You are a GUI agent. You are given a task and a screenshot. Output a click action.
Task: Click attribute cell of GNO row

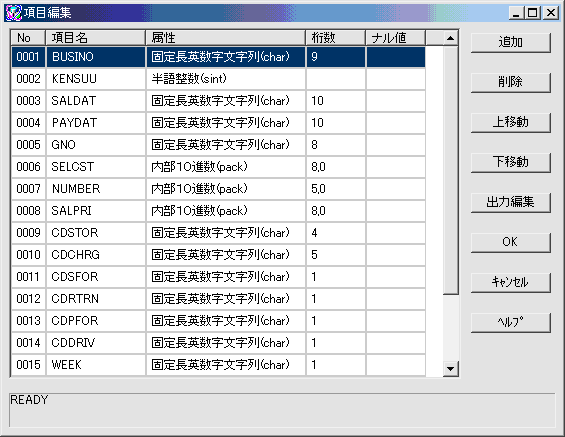tap(226, 145)
